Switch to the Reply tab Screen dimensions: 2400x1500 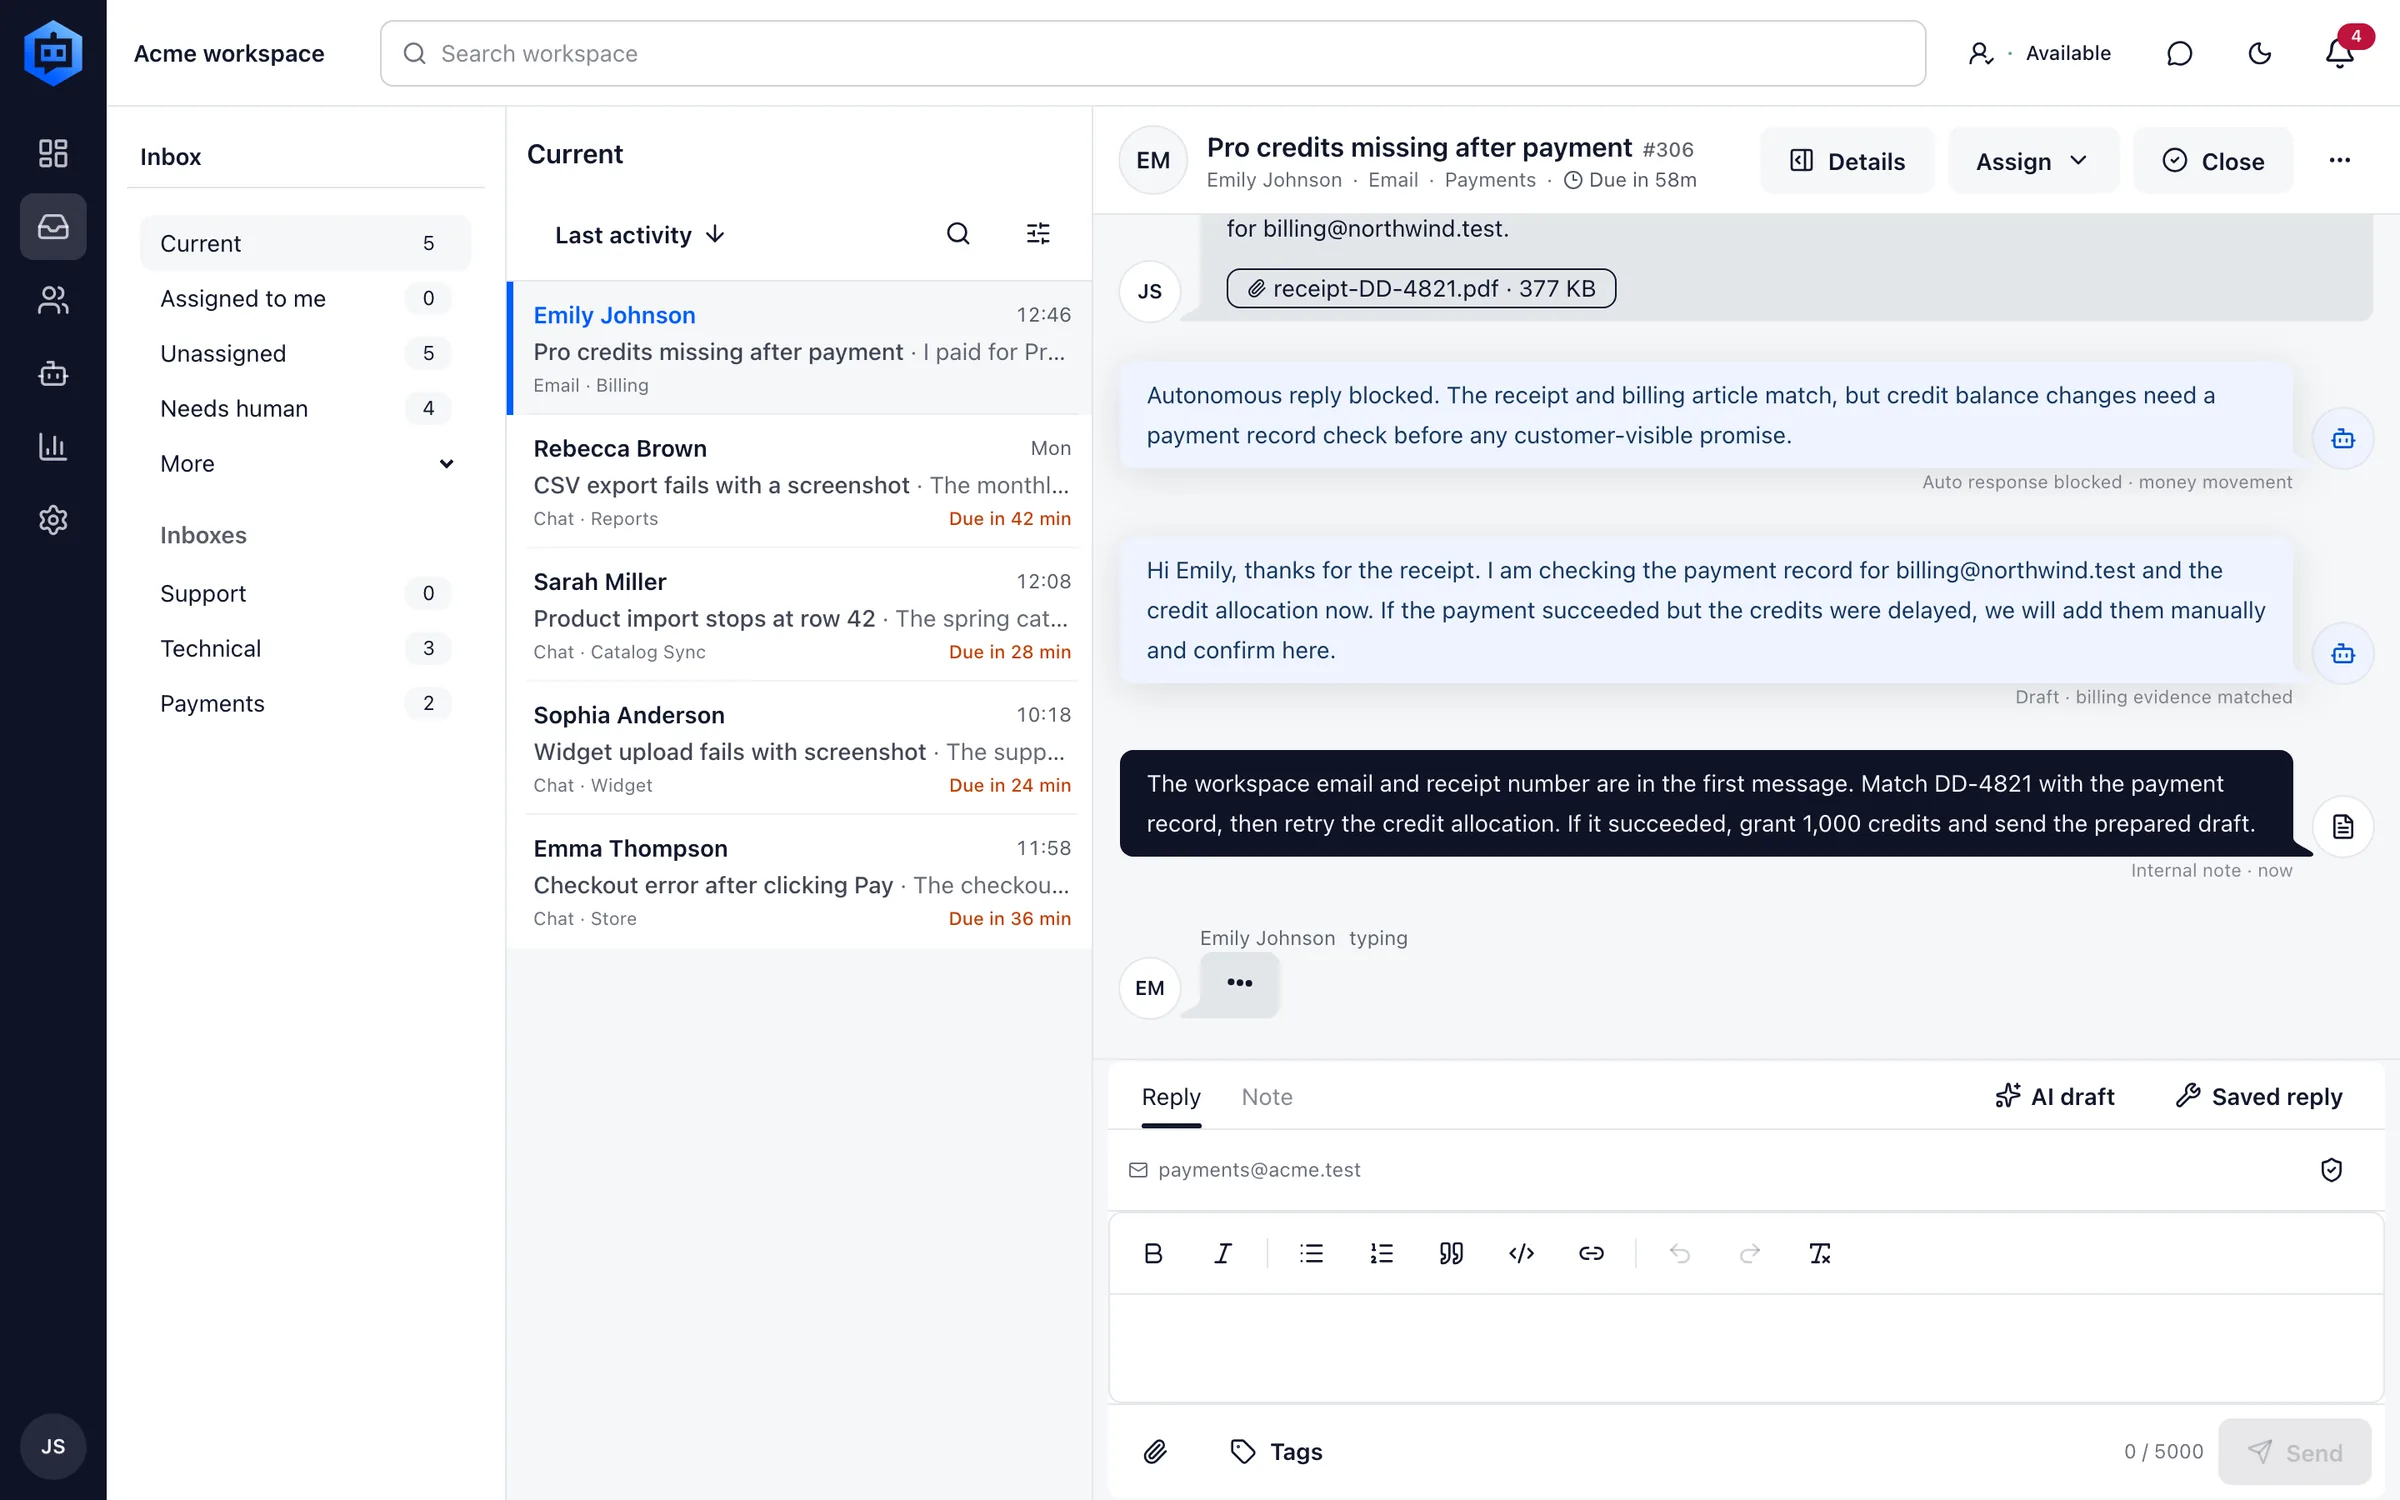click(x=1171, y=1097)
